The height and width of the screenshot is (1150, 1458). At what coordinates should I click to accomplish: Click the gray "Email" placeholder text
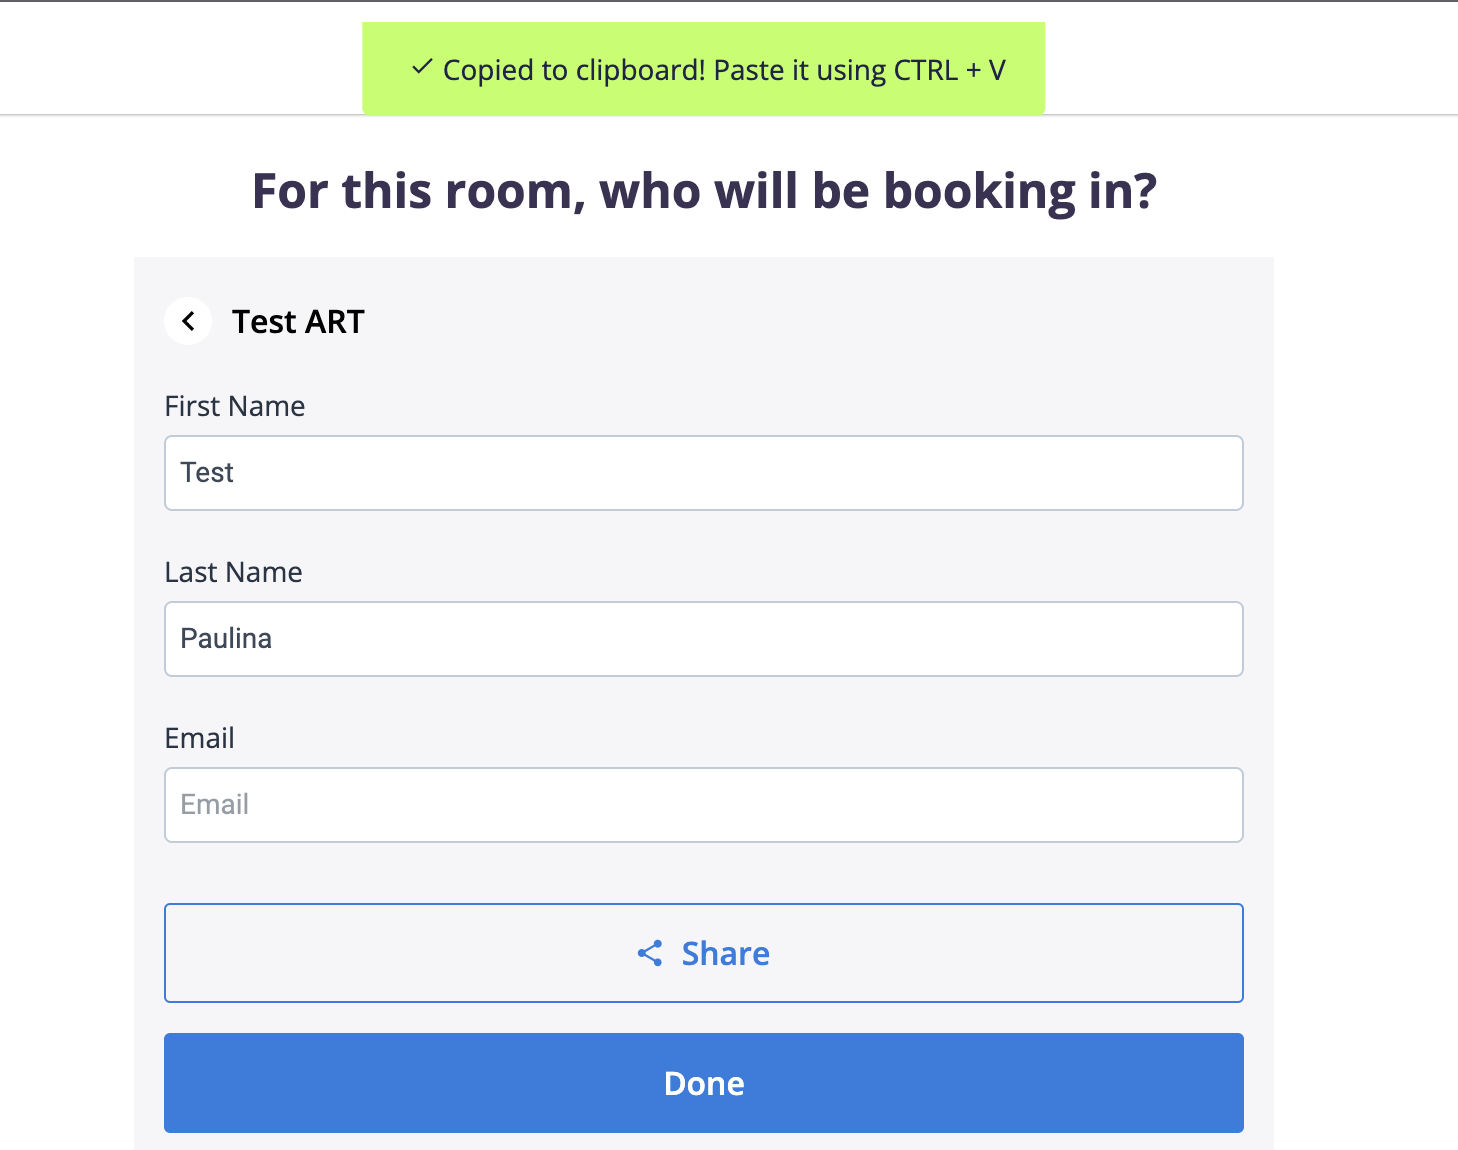coord(214,805)
